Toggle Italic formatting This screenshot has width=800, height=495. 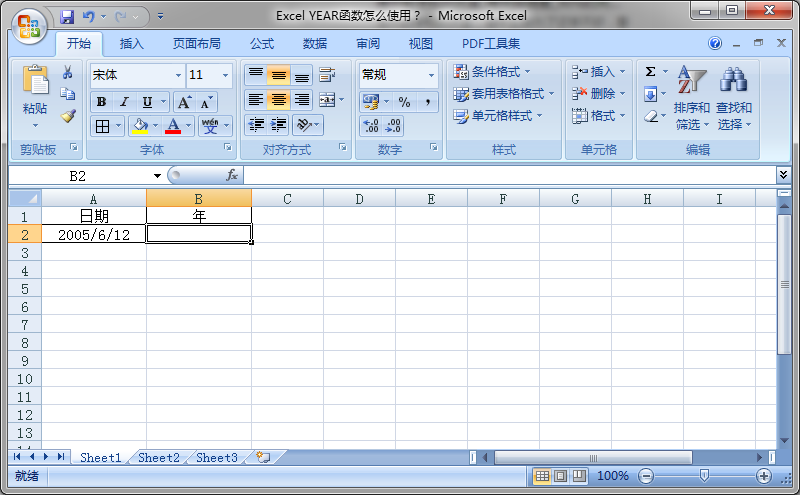pyautogui.click(x=124, y=102)
